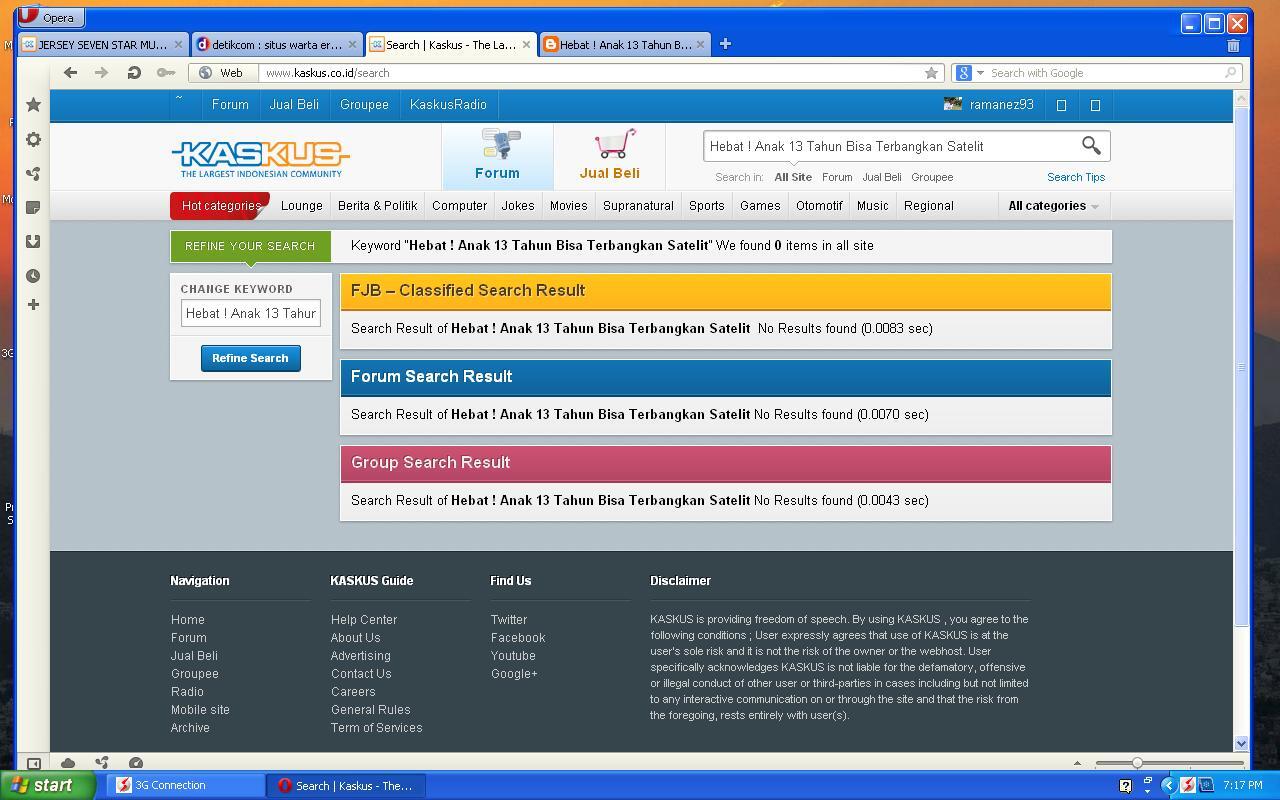The width and height of the screenshot is (1280, 800).
Task: Open Archive footer link
Action: click(x=190, y=728)
